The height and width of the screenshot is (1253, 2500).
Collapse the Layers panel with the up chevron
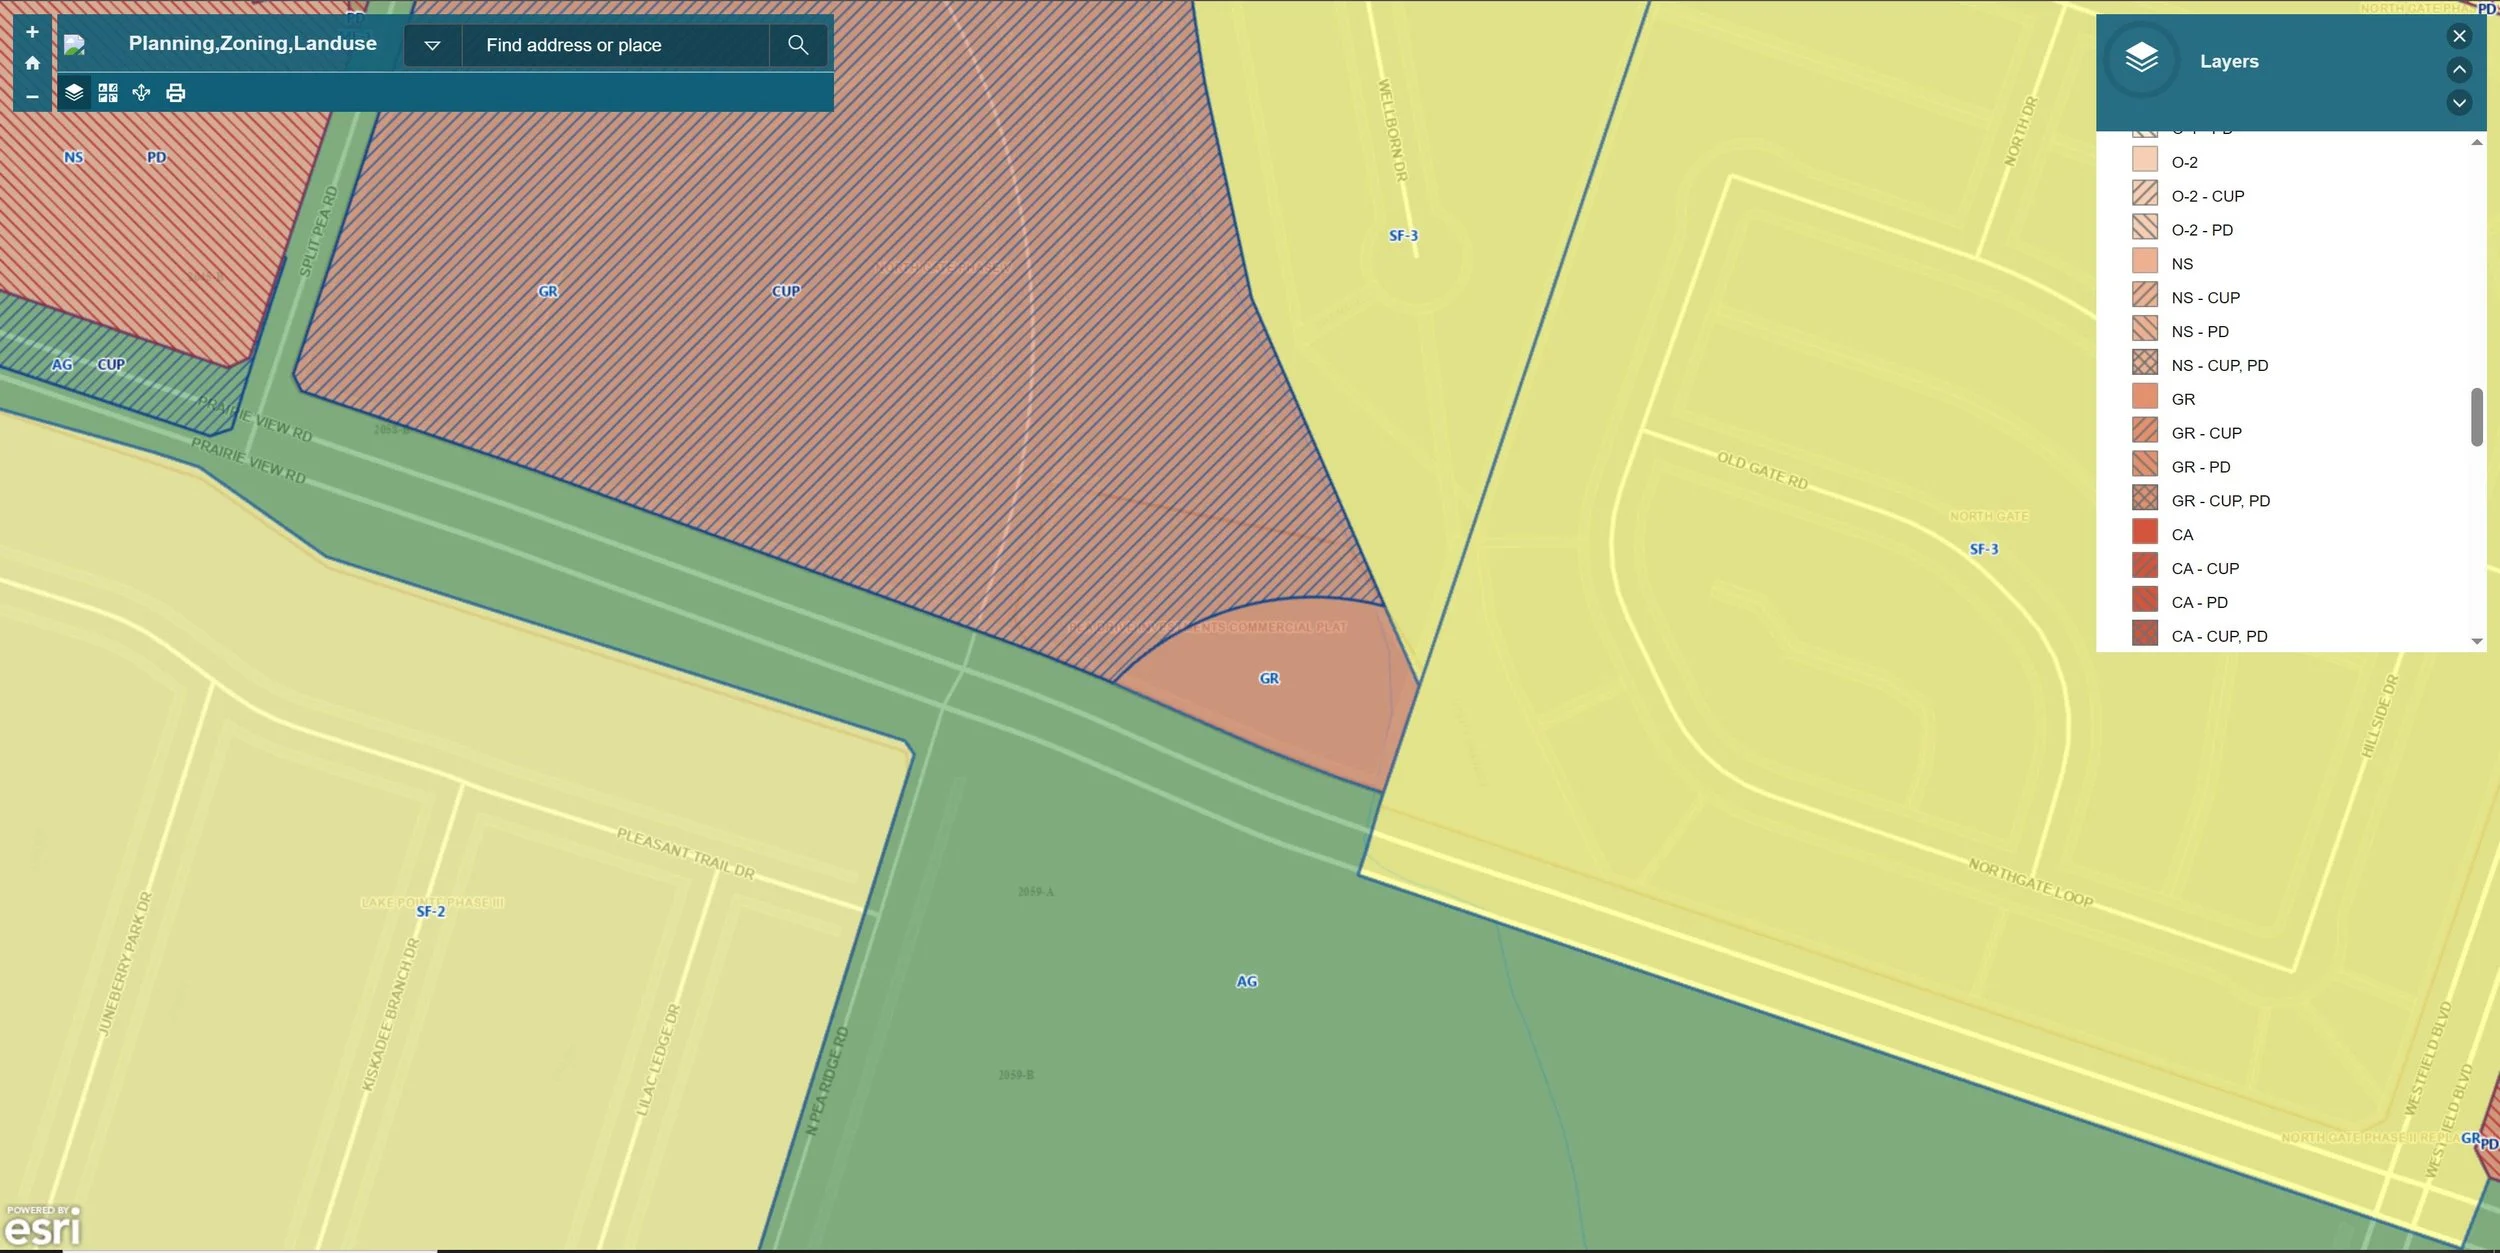pyautogui.click(x=2459, y=69)
